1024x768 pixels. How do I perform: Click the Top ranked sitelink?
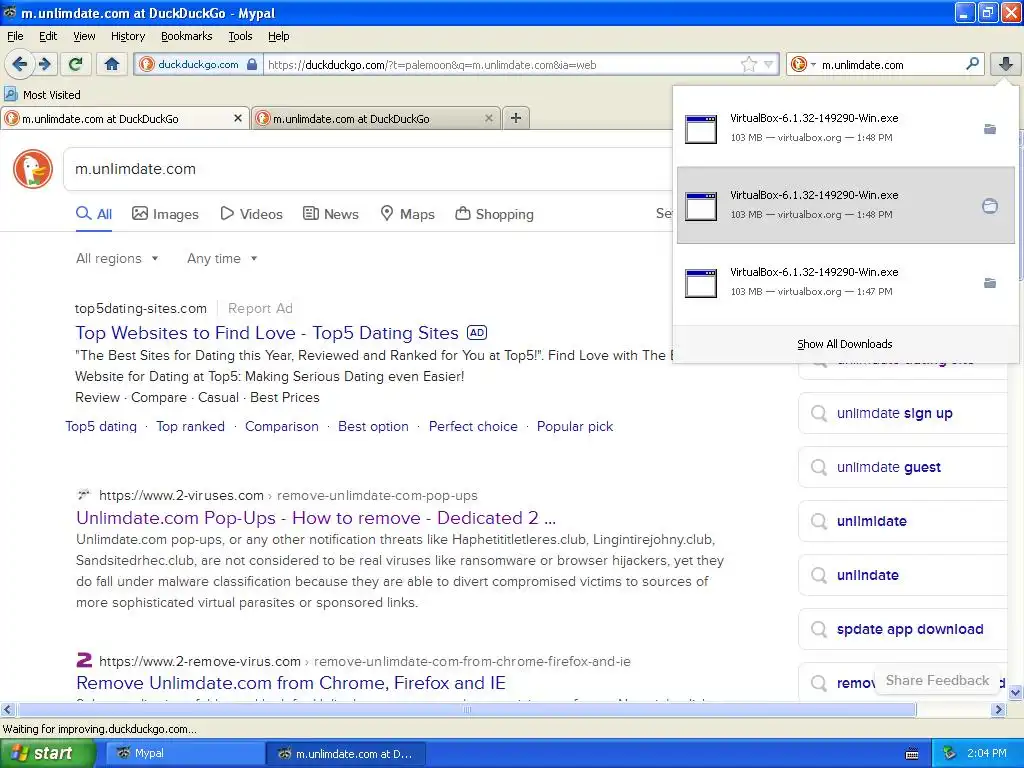[x=190, y=426]
